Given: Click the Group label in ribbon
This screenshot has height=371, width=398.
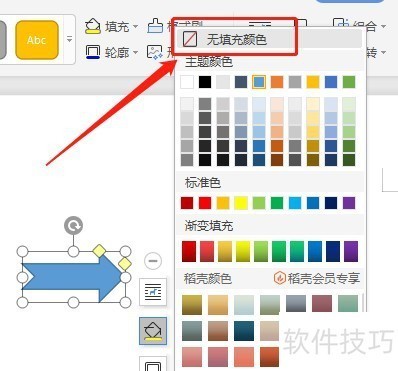Looking at the screenshot, I should click(365, 26).
